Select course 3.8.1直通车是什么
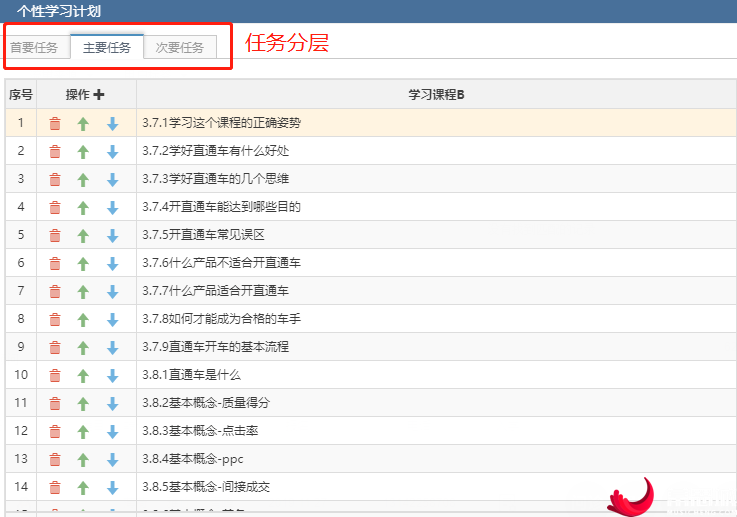The image size is (737, 517). pos(191,375)
